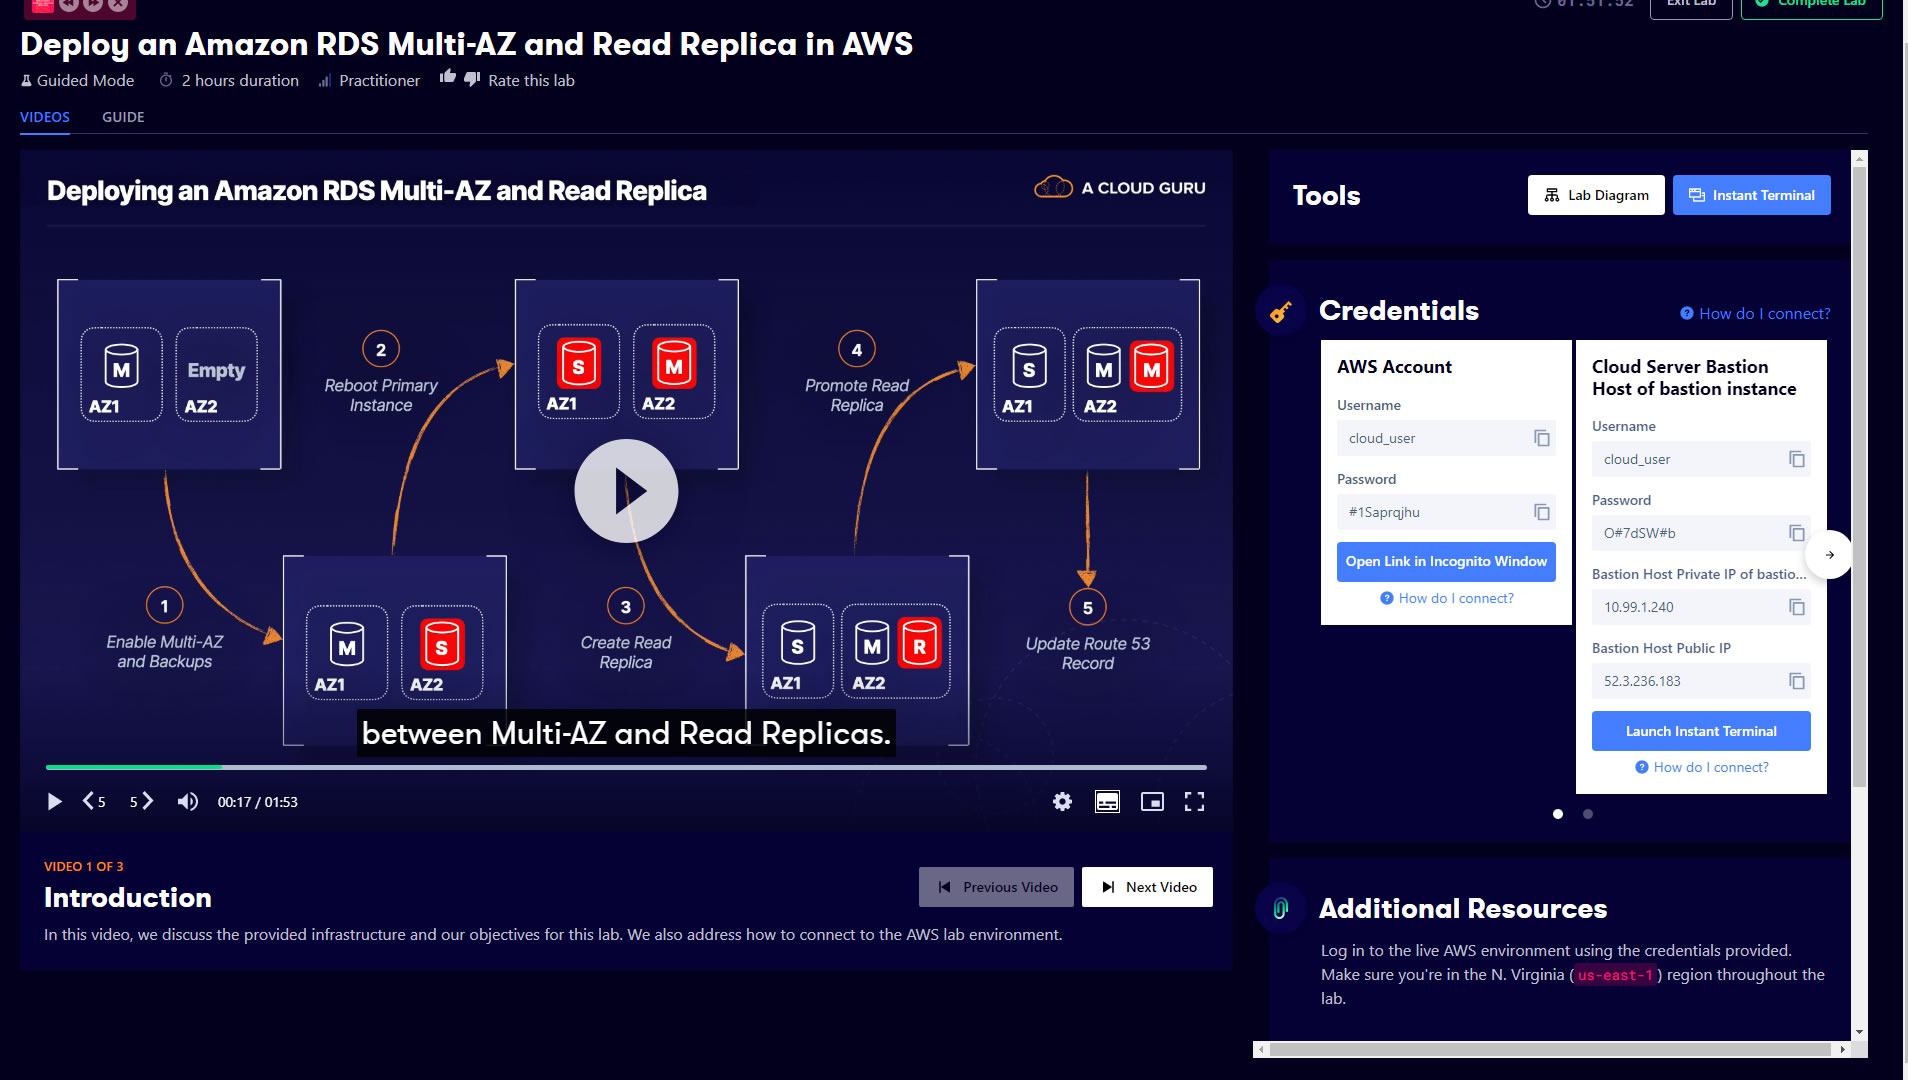Click the AWS Account username field
This screenshot has height=1080, width=1908.
(x=1446, y=438)
